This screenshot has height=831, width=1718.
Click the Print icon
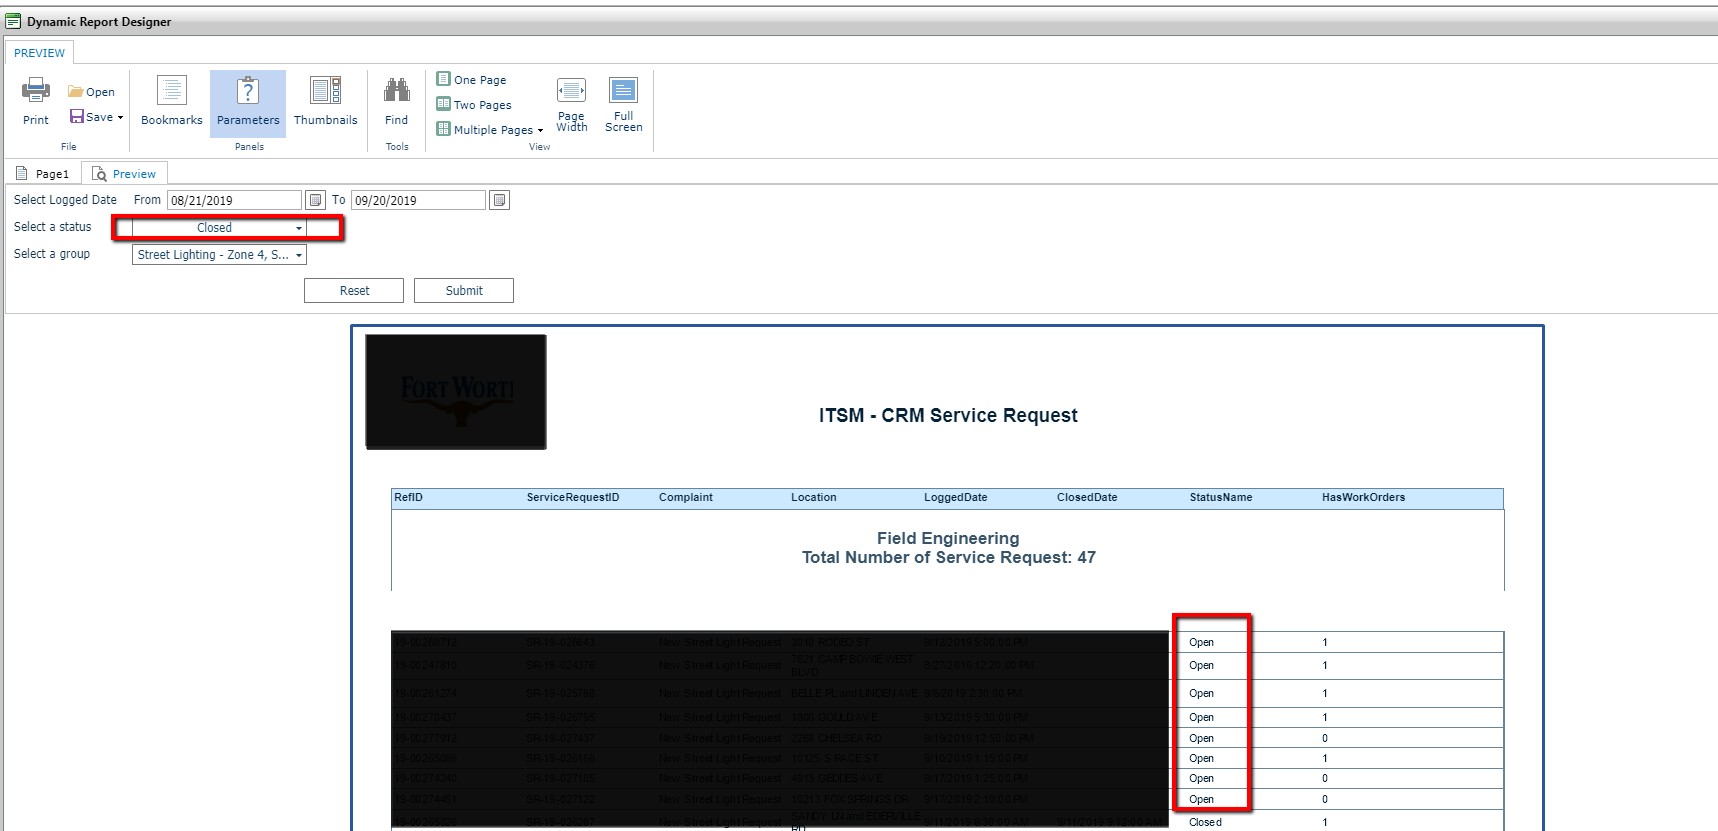click(36, 91)
